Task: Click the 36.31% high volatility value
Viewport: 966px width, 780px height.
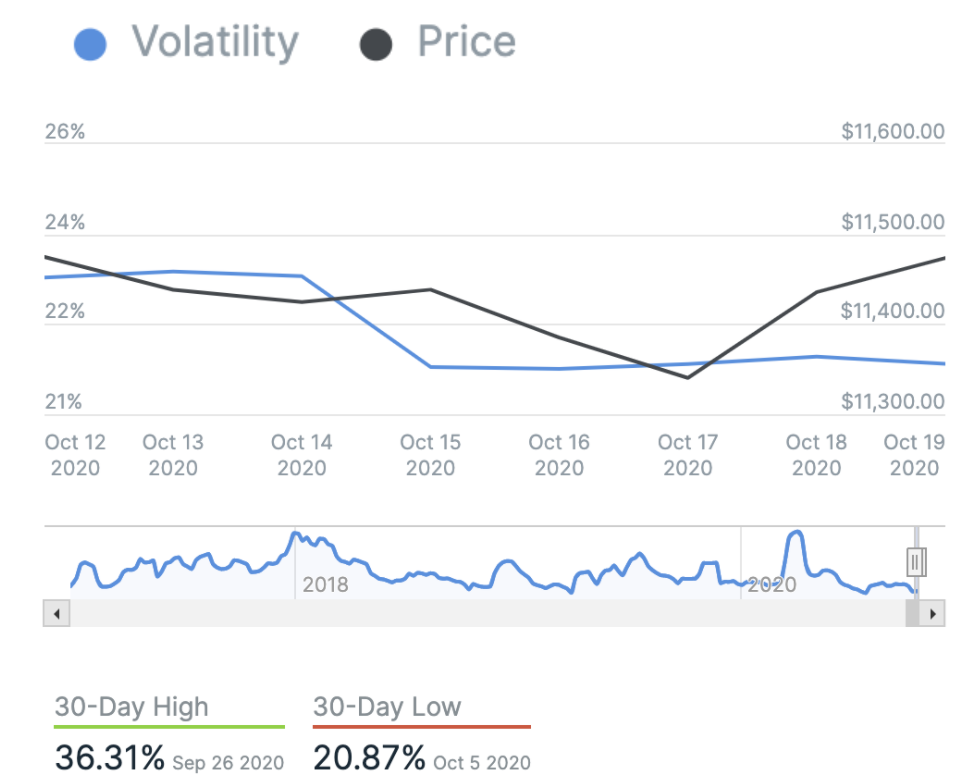Action: pos(109,758)
